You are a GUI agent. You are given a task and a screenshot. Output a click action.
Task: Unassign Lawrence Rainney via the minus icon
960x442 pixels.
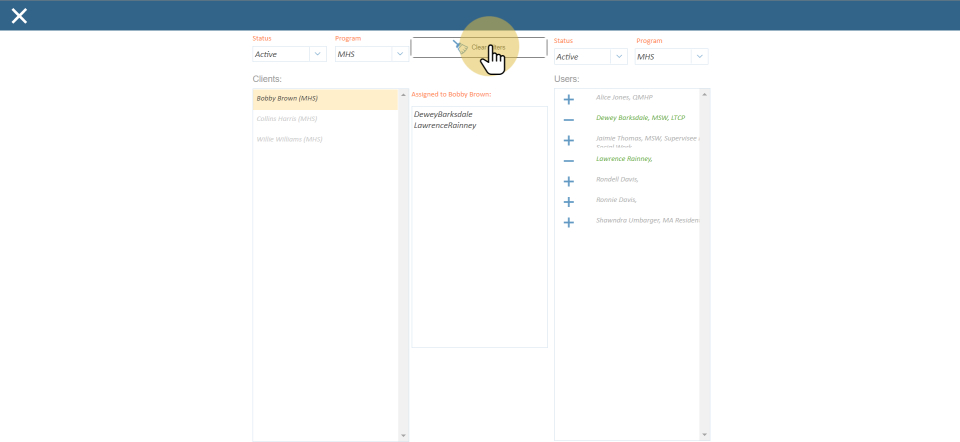pos(568,161)
